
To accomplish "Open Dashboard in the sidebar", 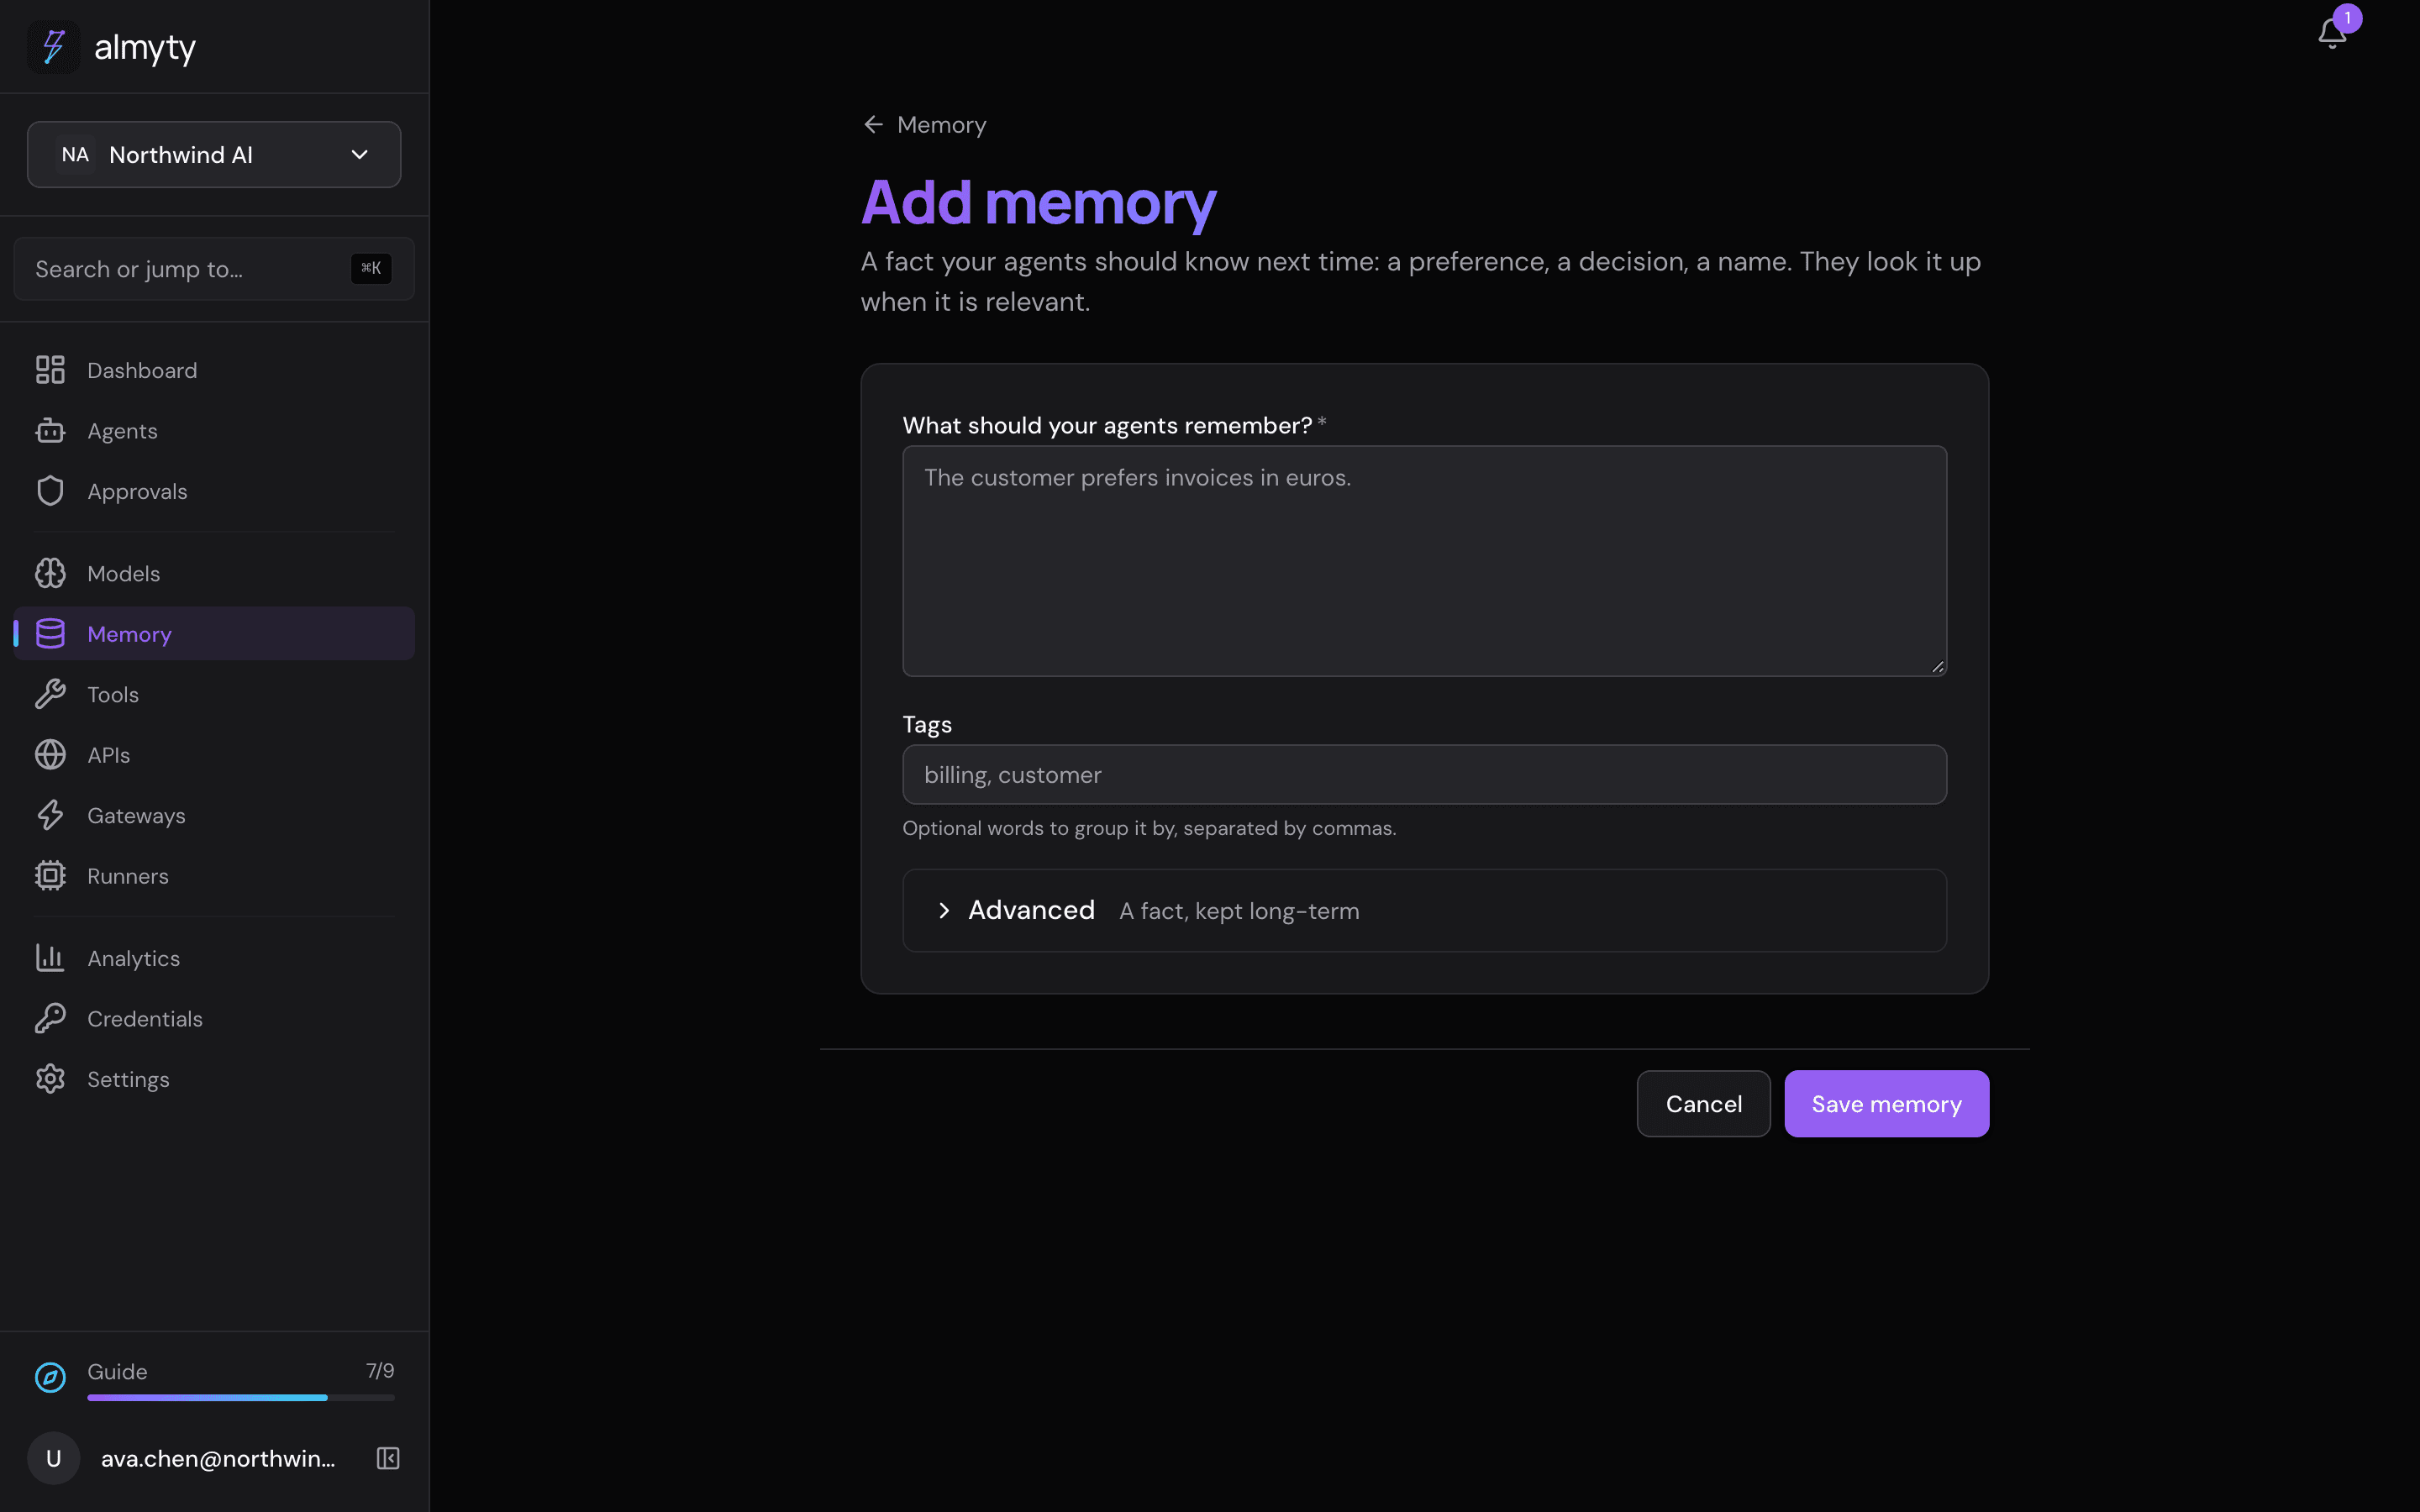I will click(x=214, y=370).
